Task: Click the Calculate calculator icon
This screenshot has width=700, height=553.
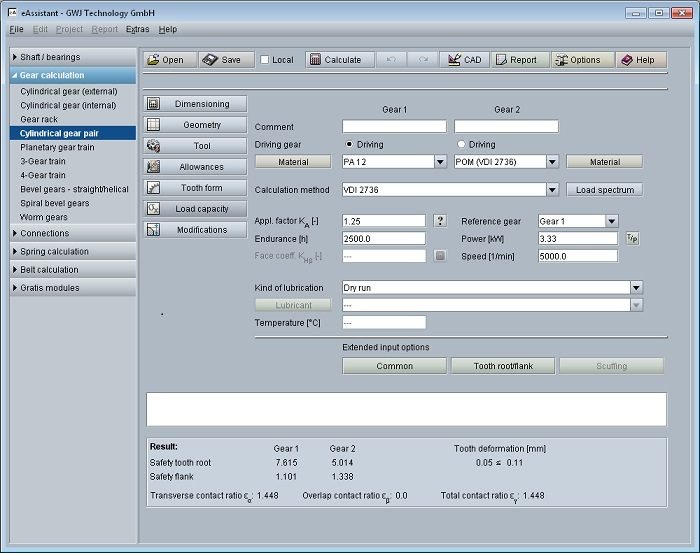Action: pos(315,60)
